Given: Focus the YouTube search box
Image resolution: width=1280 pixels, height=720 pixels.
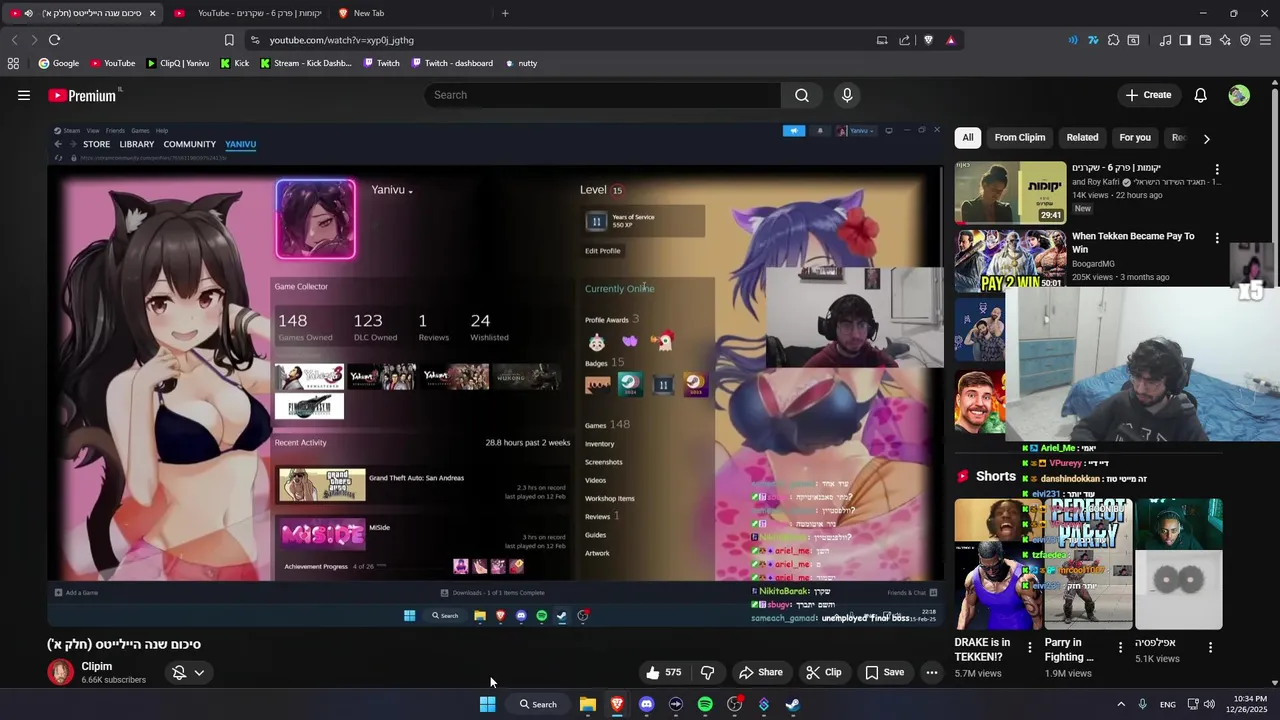Looking at the screenshot, I should (602, 95).
